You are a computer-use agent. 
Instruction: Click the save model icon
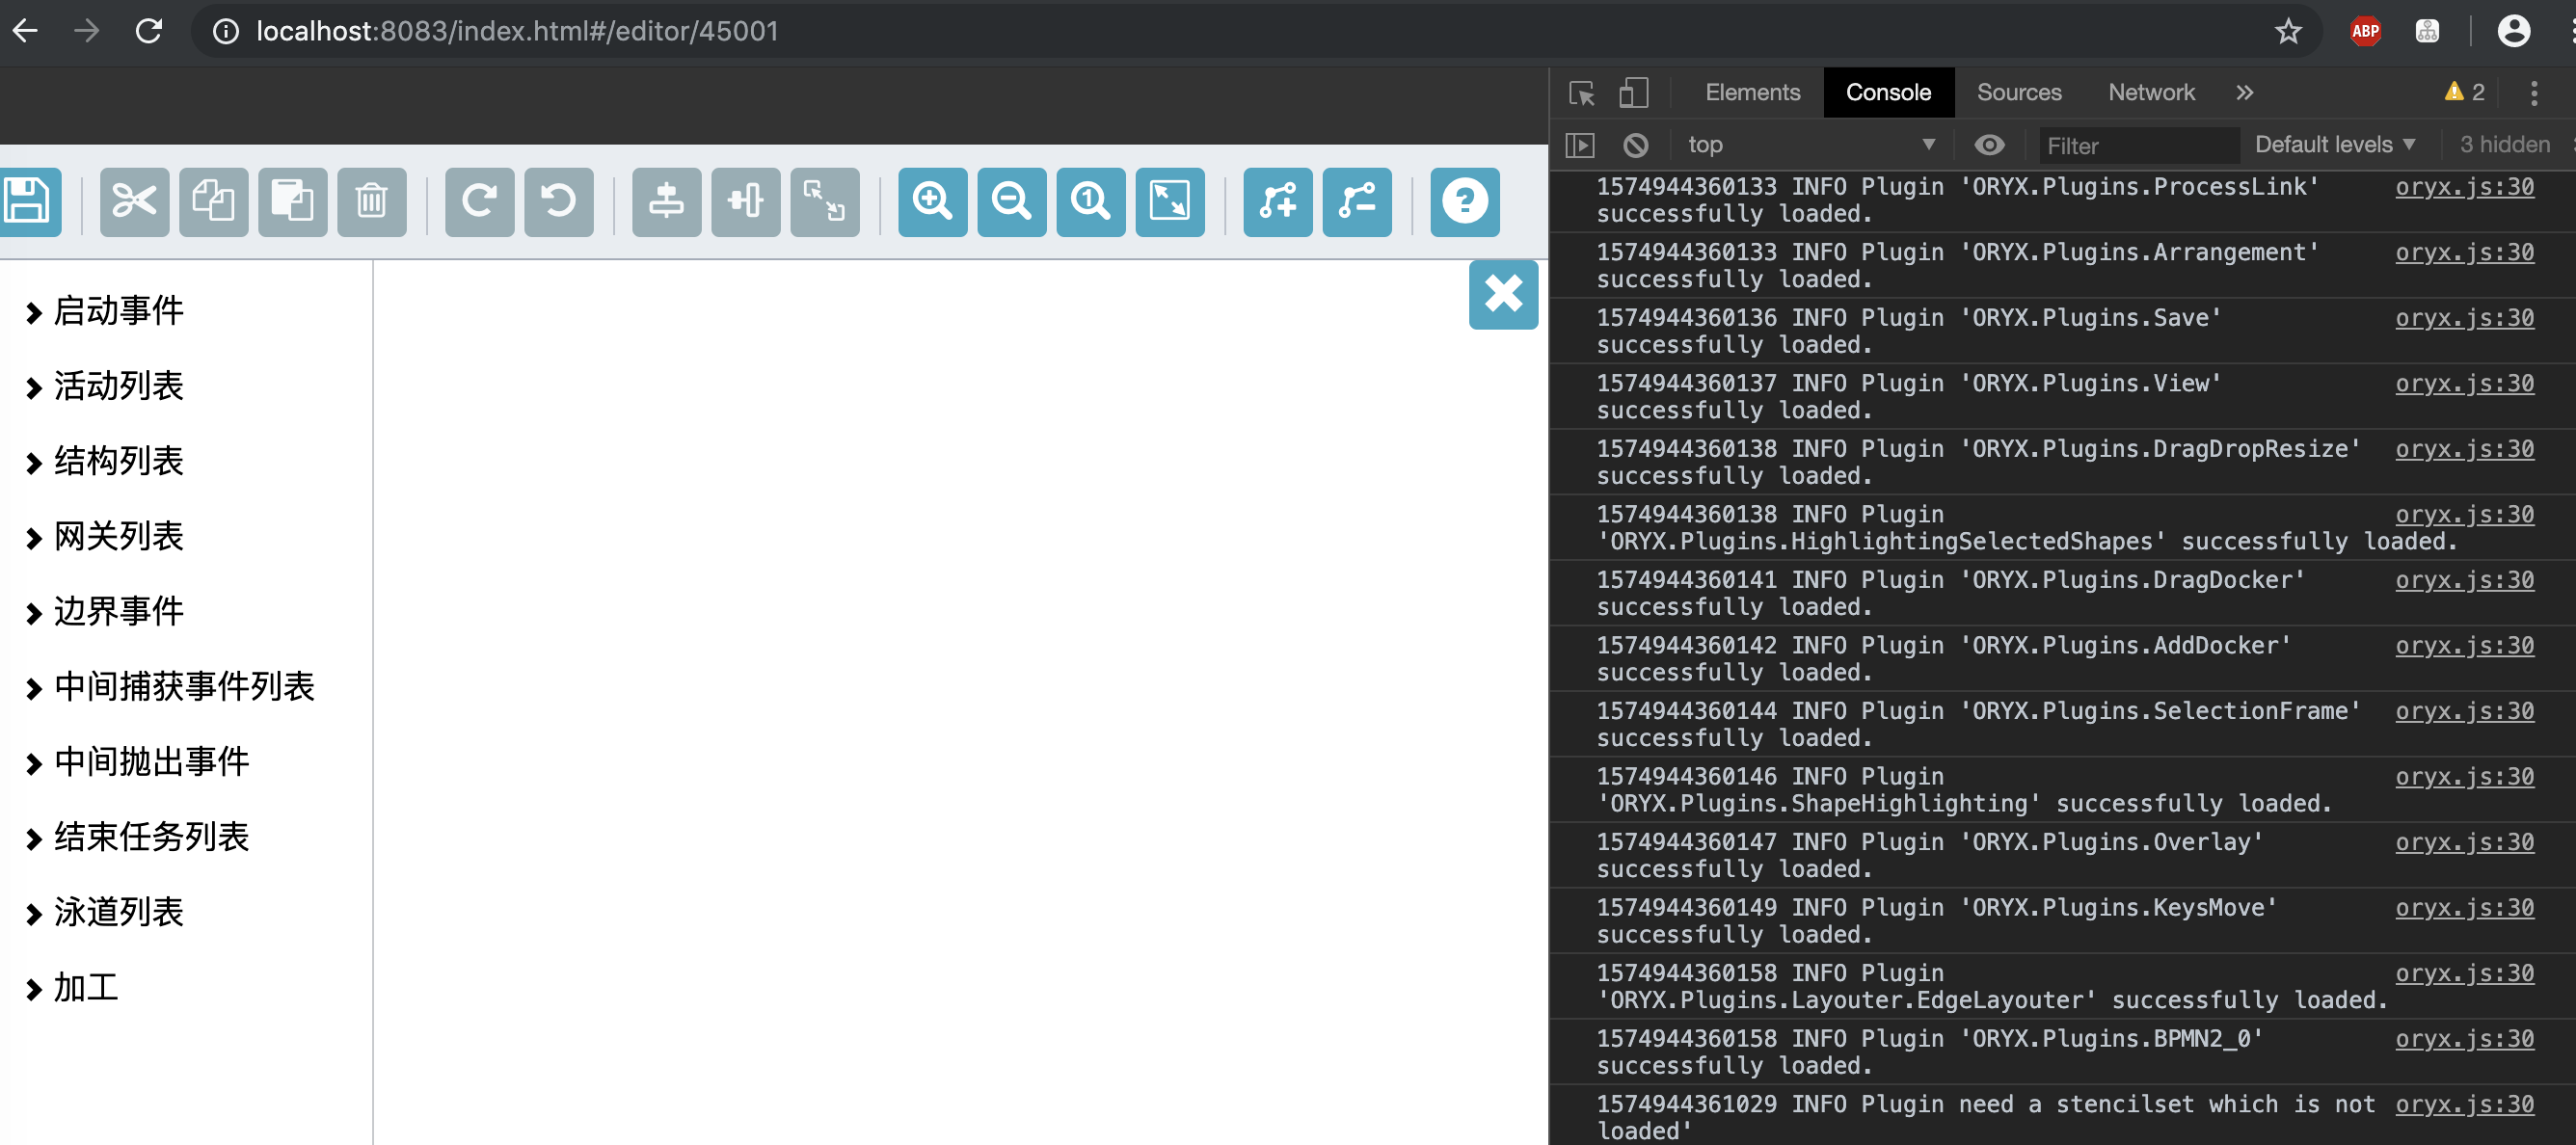click(28, 202)
